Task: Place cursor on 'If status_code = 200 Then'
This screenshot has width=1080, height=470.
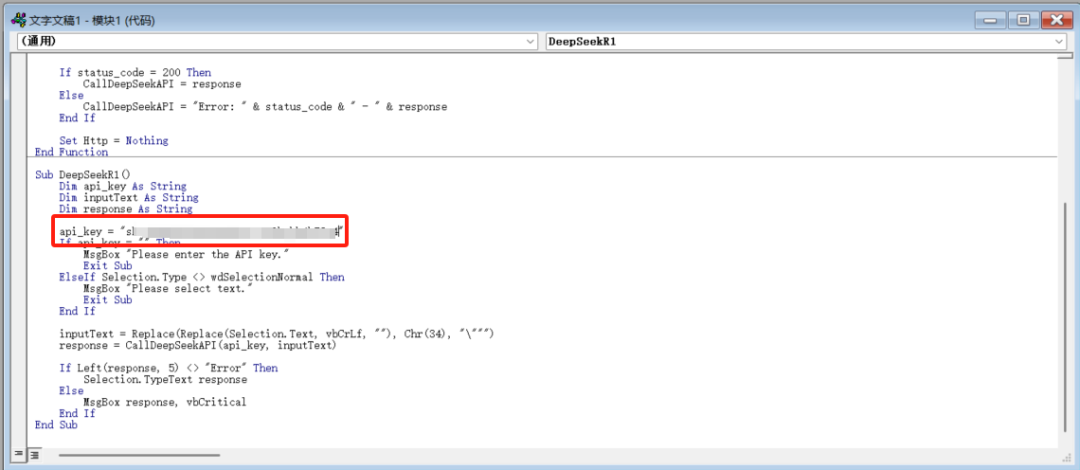Action: [x=135, y=72]
